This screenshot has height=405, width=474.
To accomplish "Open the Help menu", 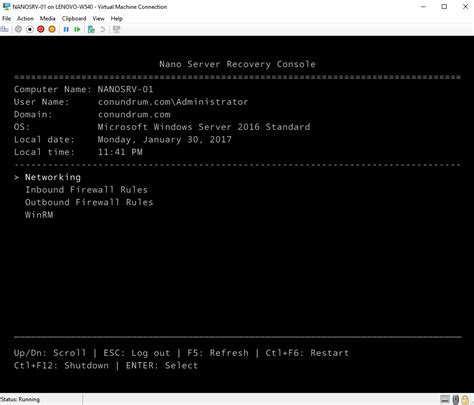I will click(117, 18).
